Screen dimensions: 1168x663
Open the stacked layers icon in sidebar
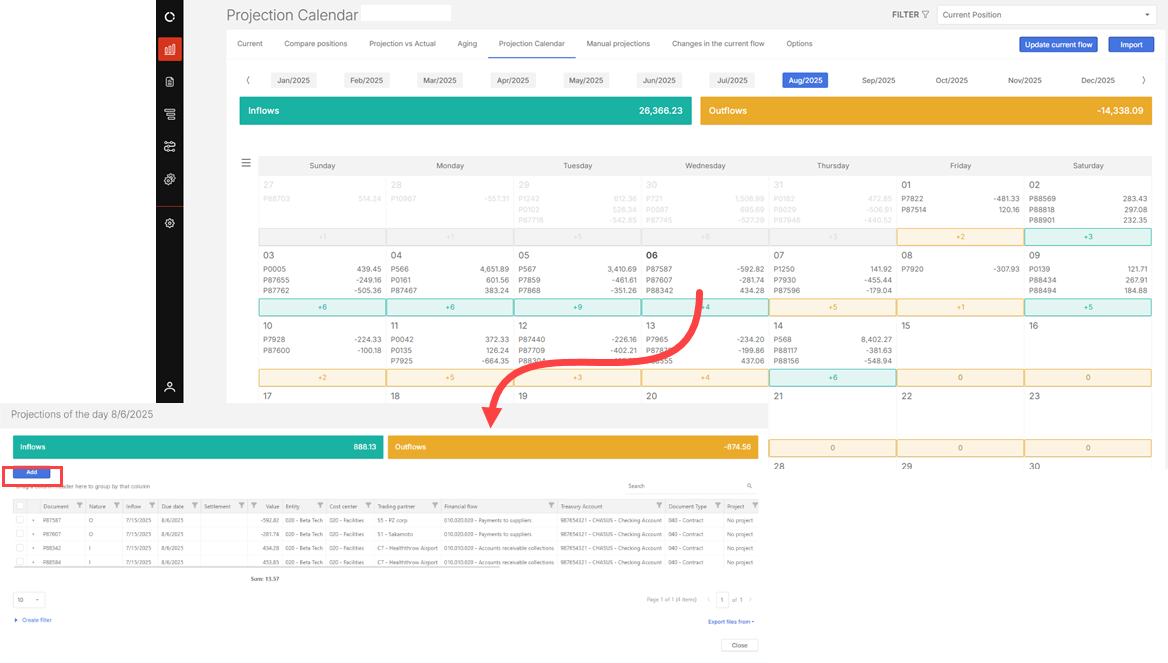(x=169, y=115)
